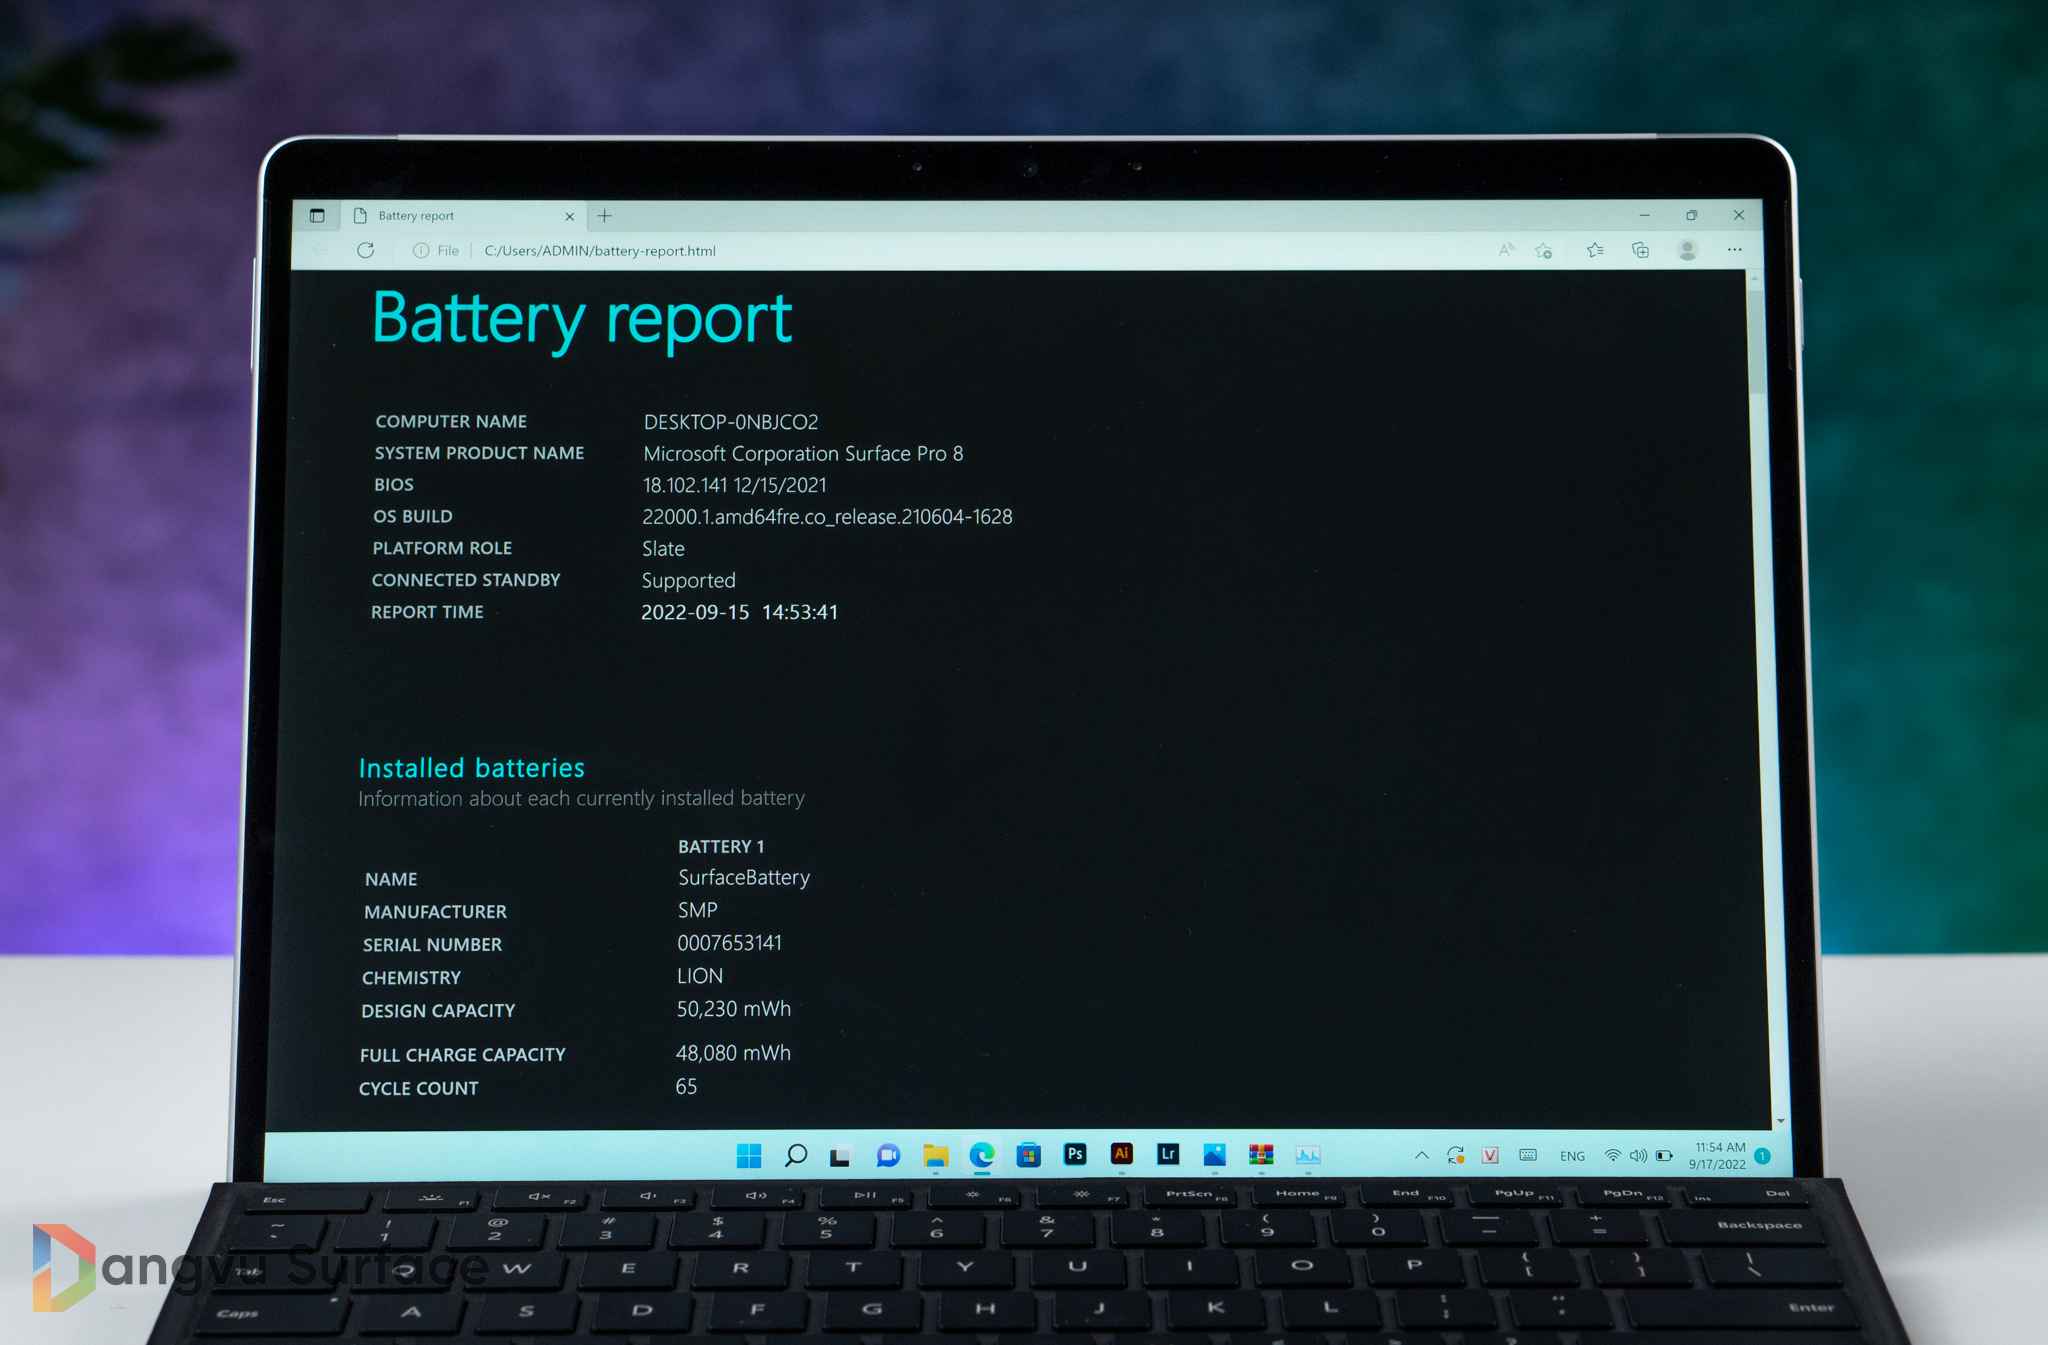Close the Battery report tab
The height and width of the screenshot is (1345, 2048).
point(569,216)
